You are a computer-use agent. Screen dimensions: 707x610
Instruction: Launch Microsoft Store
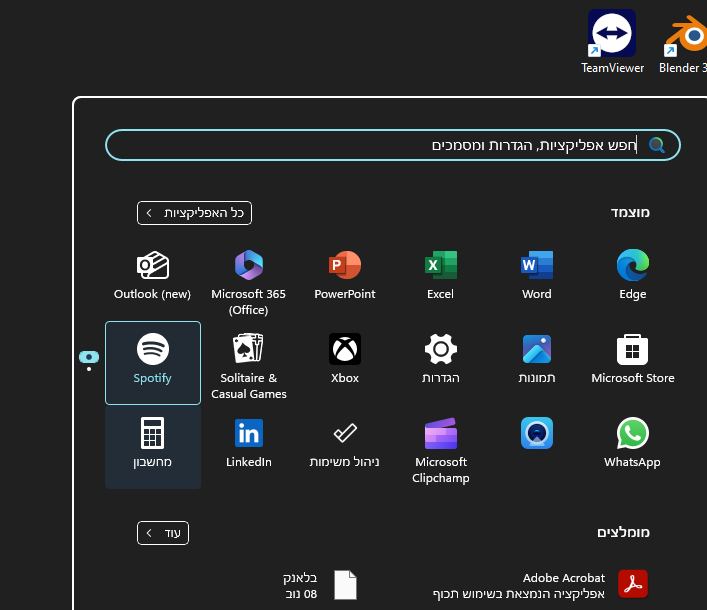633,358
